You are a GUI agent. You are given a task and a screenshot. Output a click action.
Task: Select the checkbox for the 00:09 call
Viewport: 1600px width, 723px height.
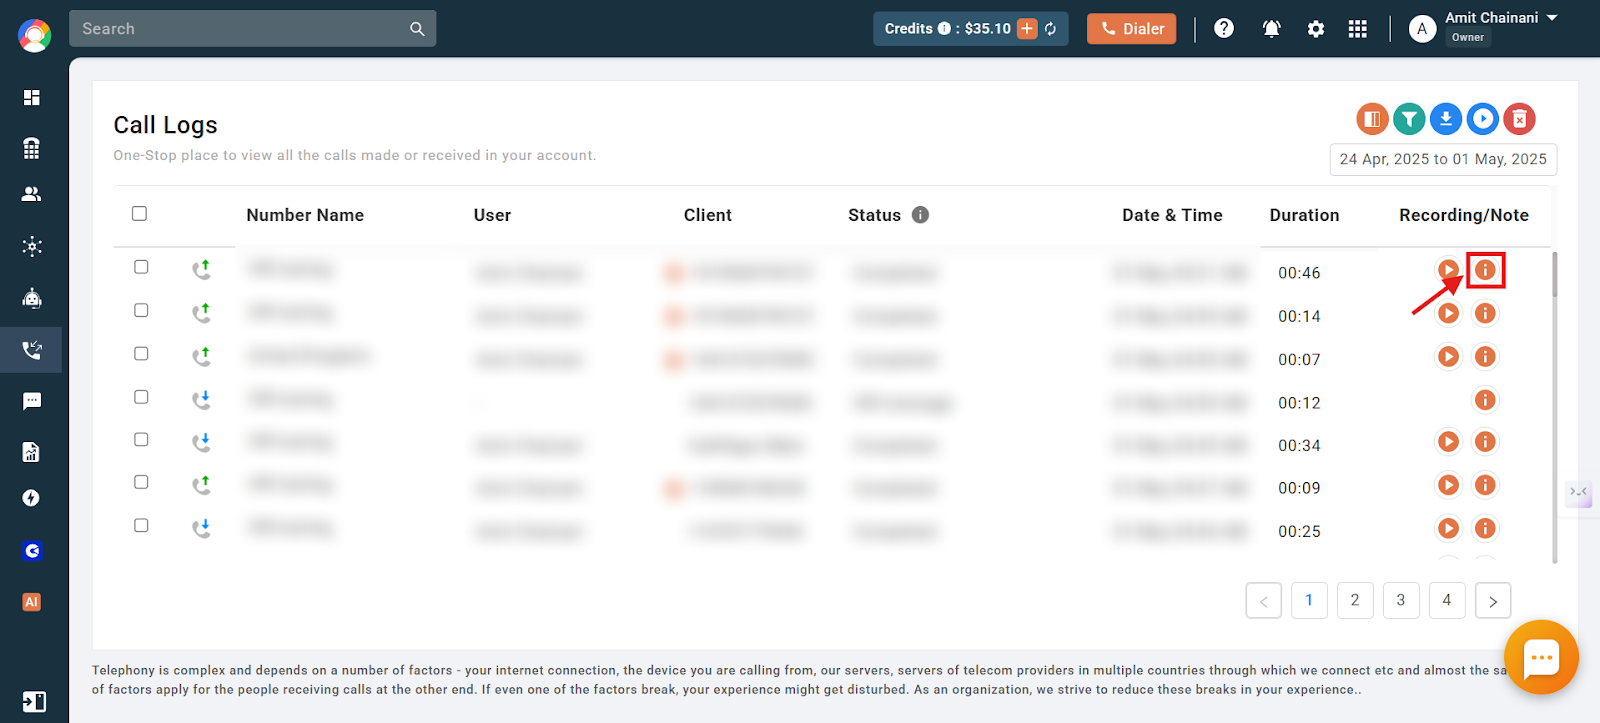tap(141, 482)
